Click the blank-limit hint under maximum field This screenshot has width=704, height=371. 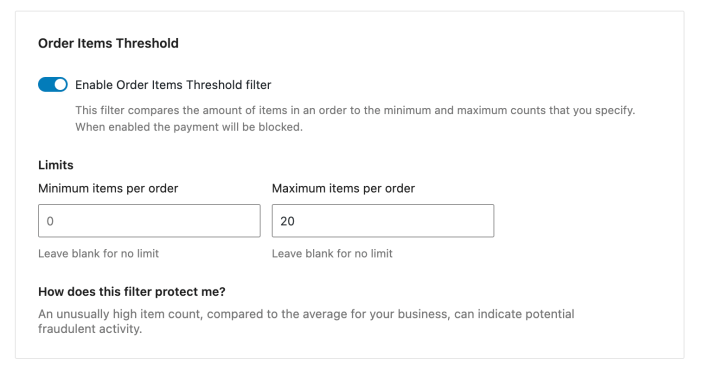coord(332,253)
